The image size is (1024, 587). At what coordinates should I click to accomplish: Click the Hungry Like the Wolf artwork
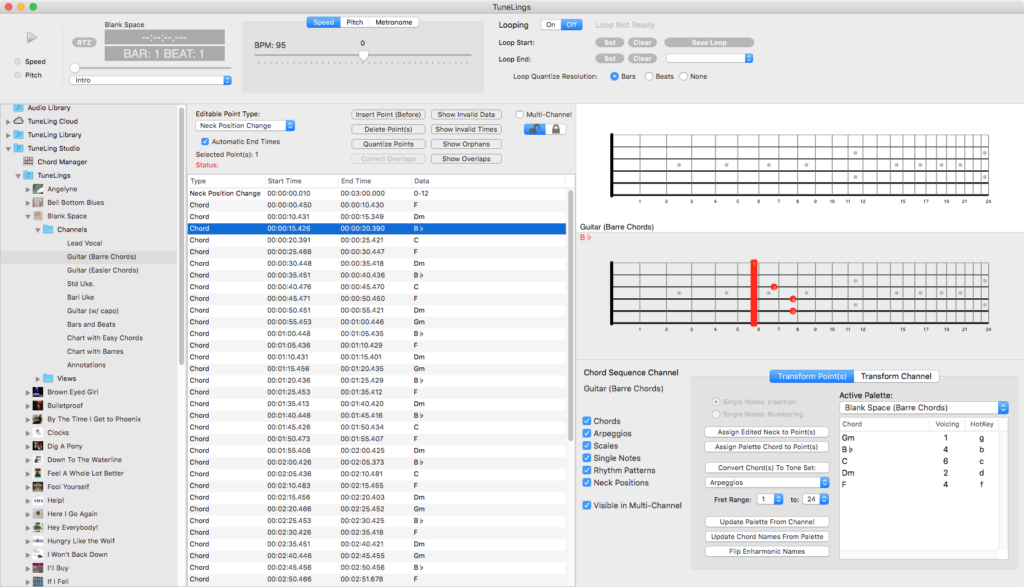[38, 541]
